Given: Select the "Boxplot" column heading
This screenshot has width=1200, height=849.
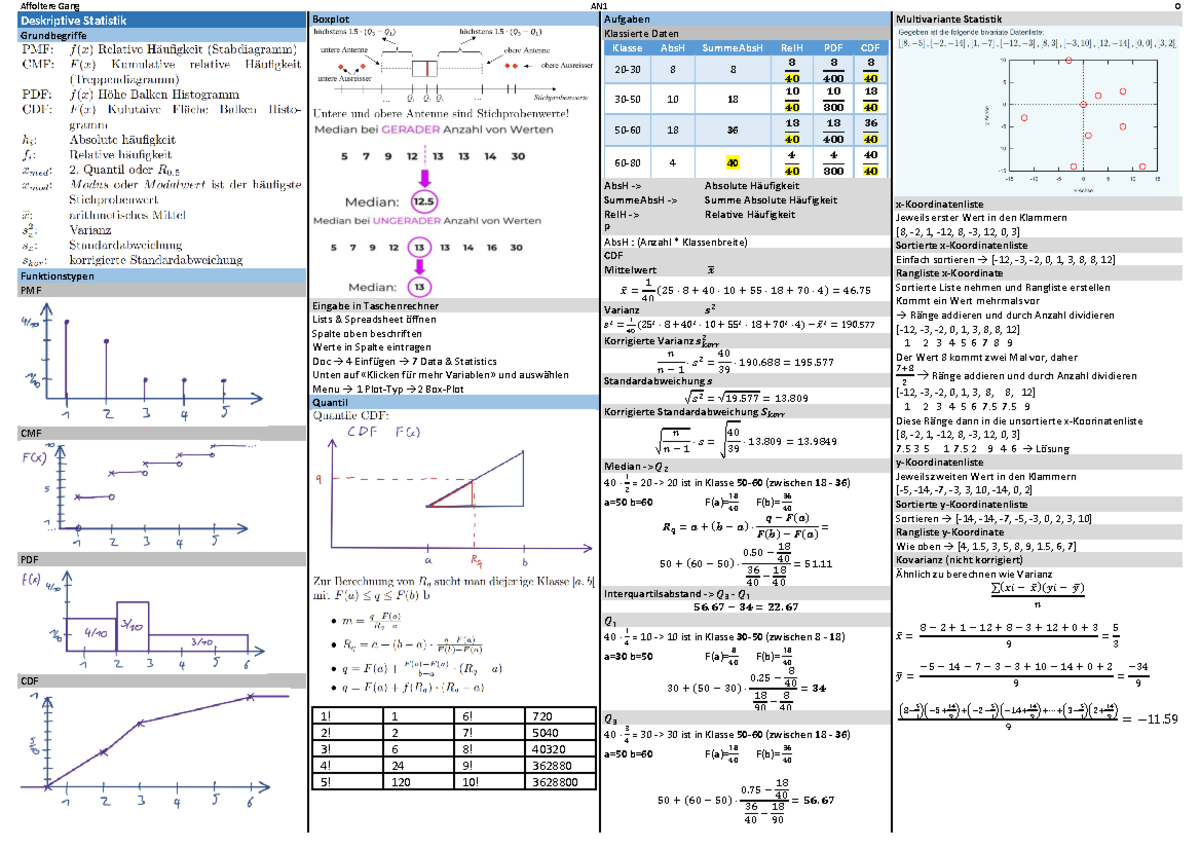Looking at the screenshot, I should (x=331, y=20).
